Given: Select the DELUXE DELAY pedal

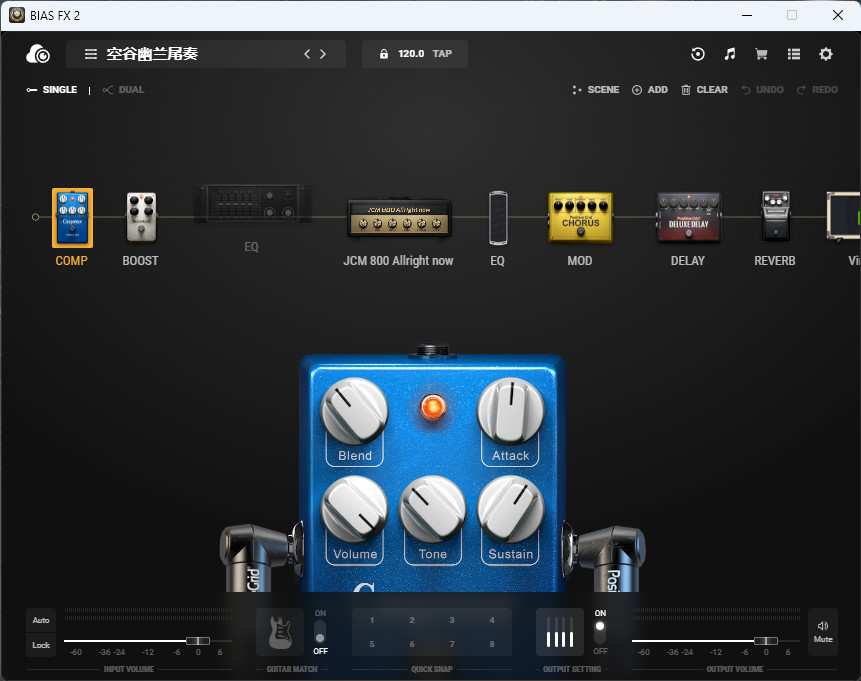Looking at the screenshot, I should coord(689,217).
